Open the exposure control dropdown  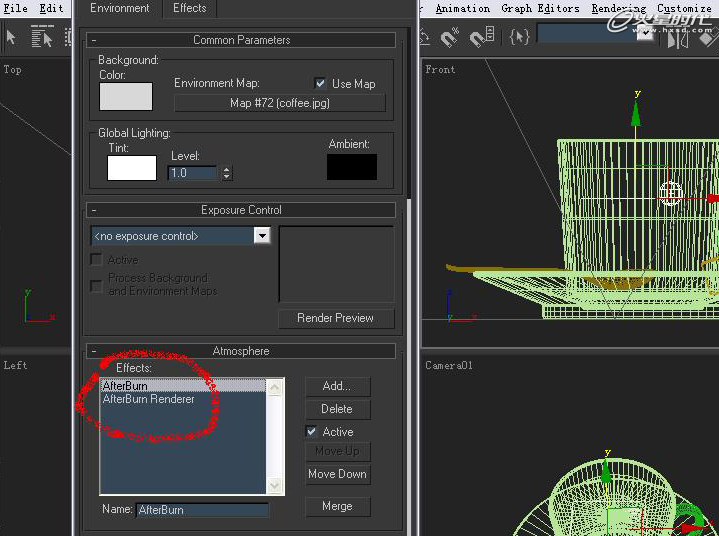click(262, 236)
